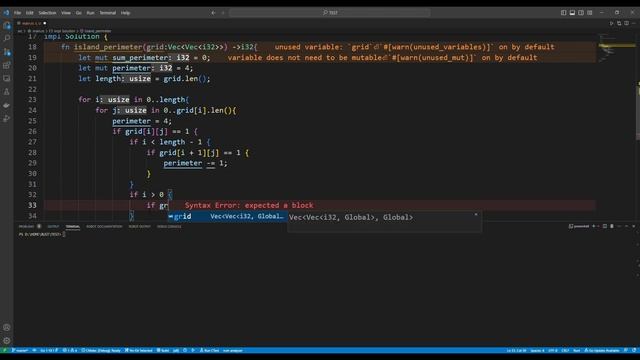Click the status bar remote indicator
640x360 pixels.
coord(4,350)
